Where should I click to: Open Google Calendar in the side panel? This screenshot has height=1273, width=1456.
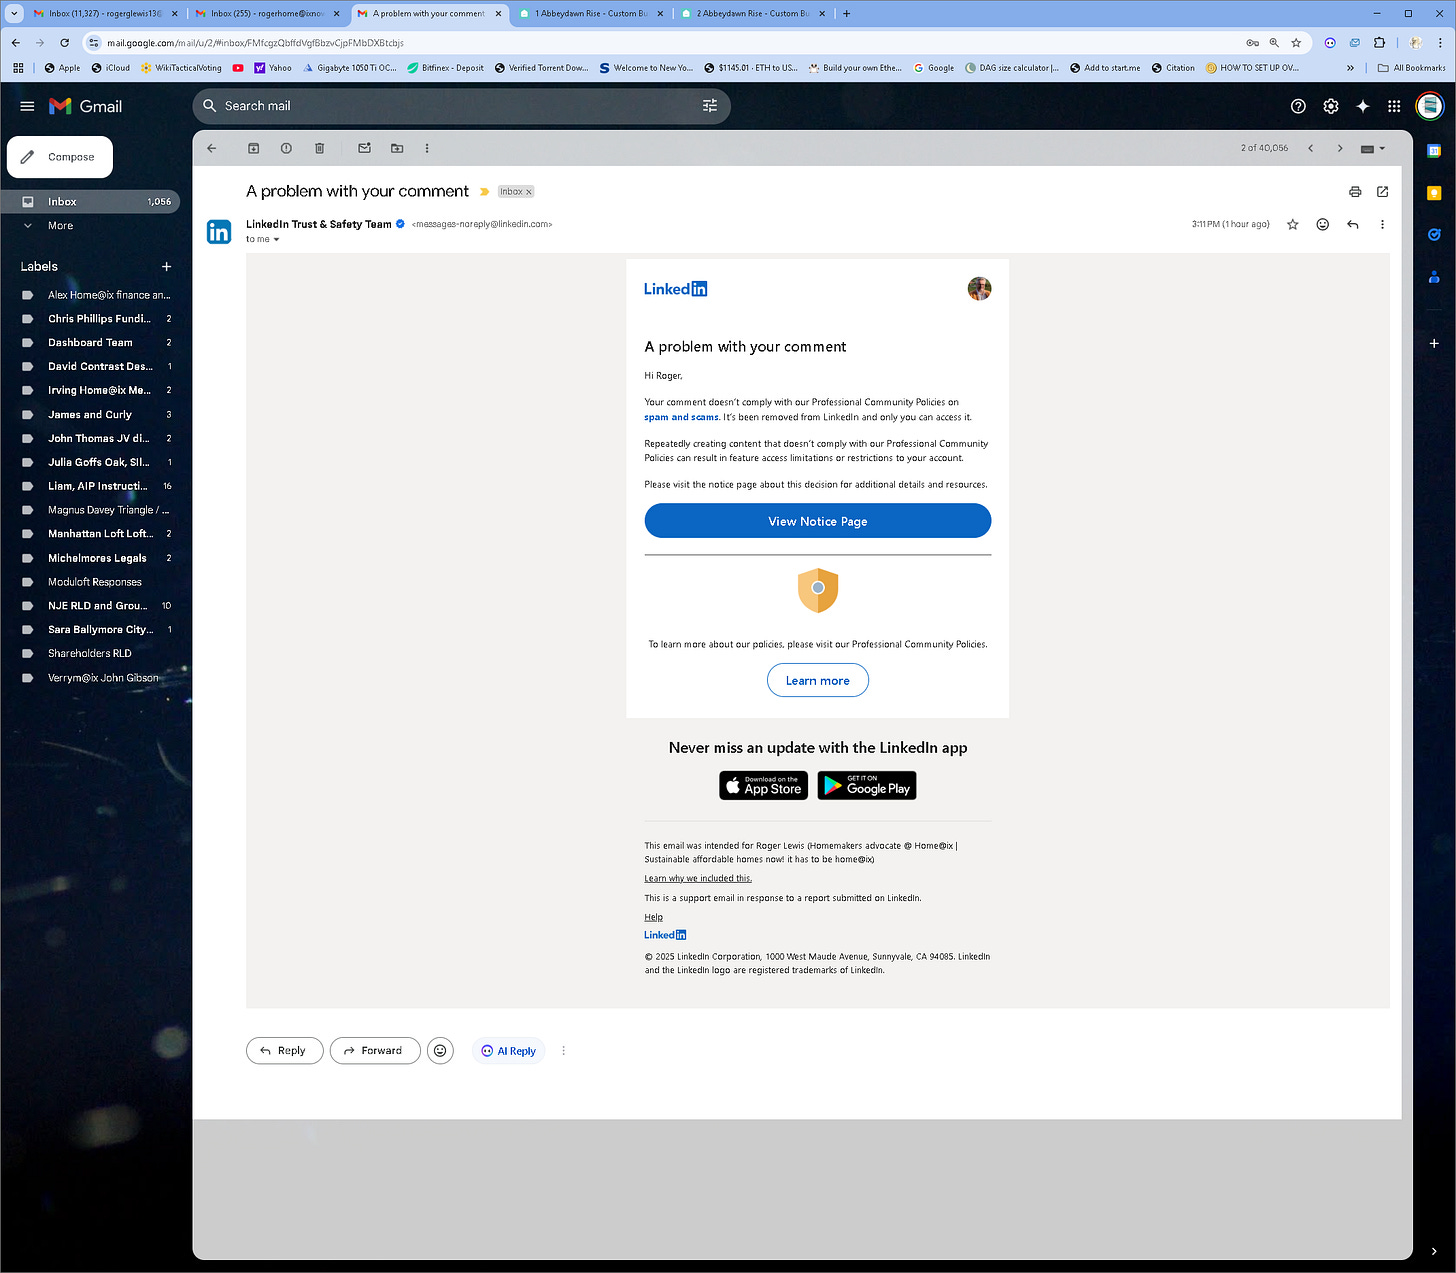[1434, 151]
